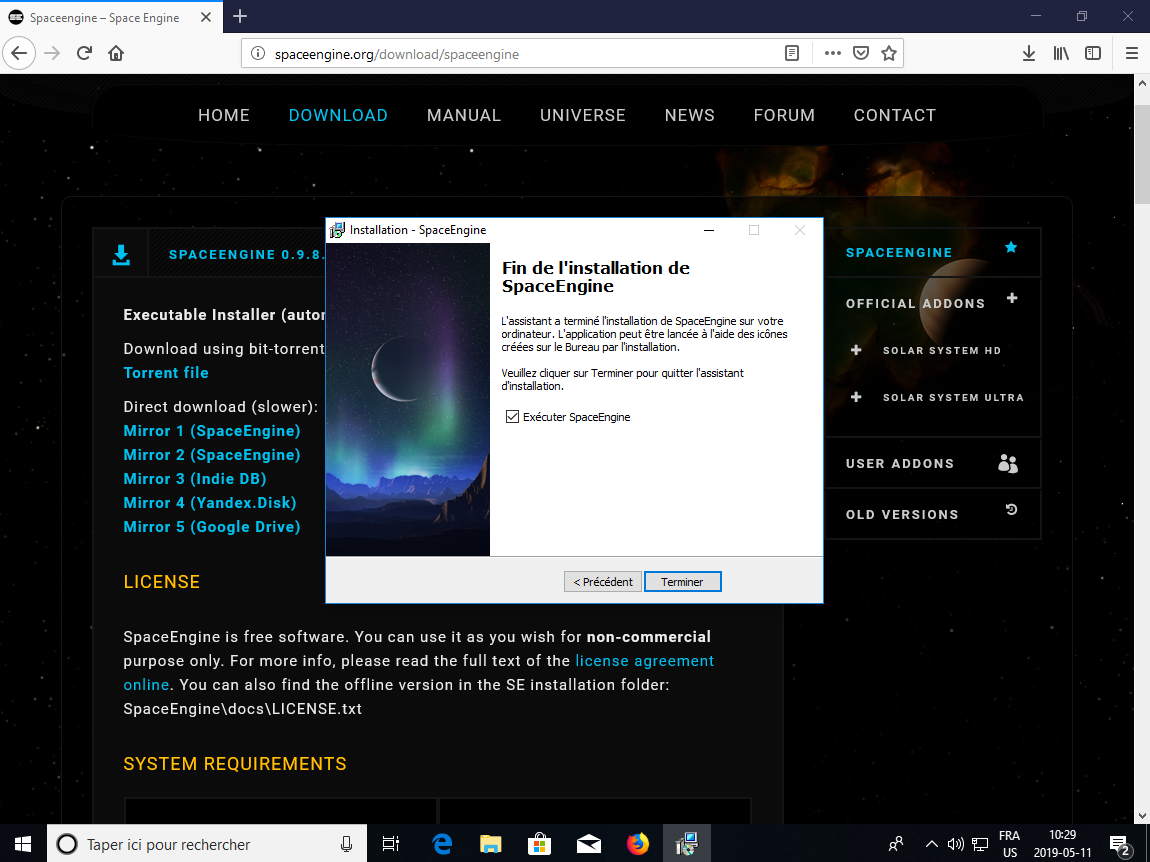Select SOLAR SYSTEM ULTRA sidebar entry
The width and height of the screenshot is (1150, 862).
(x=953, y=398)
